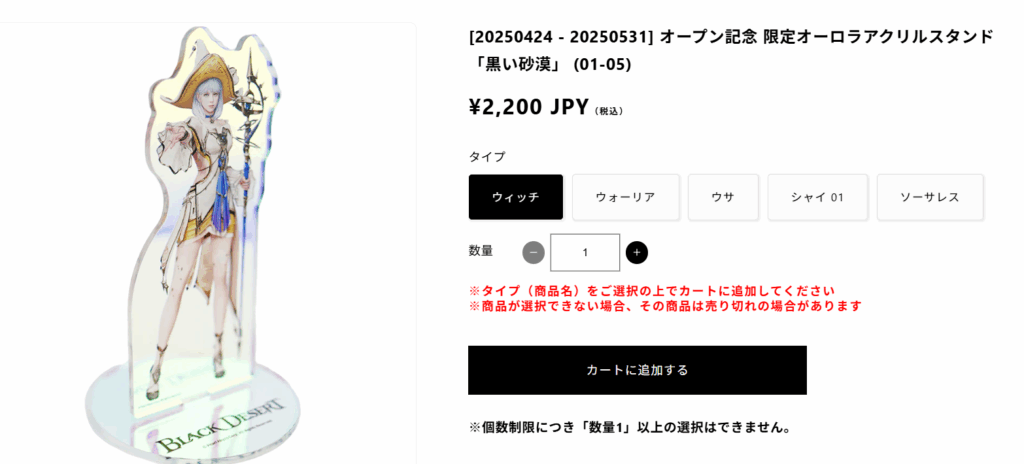Click the カートに追加する button
This screenshot has height=464, width=1024.
click(x=637, y=370)
